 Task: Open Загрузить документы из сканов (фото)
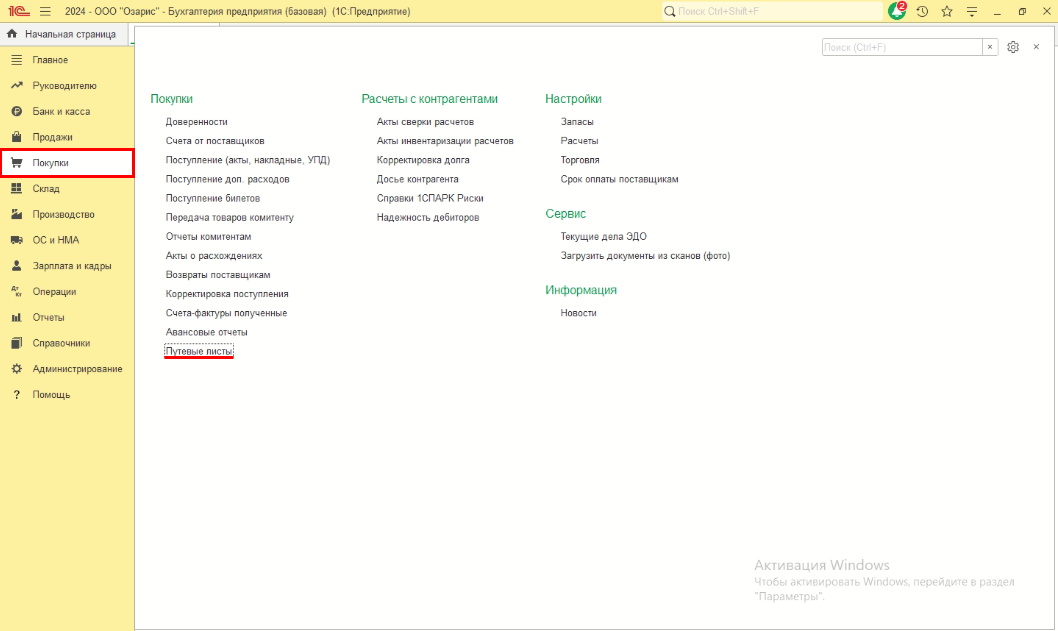pos(645,256)
